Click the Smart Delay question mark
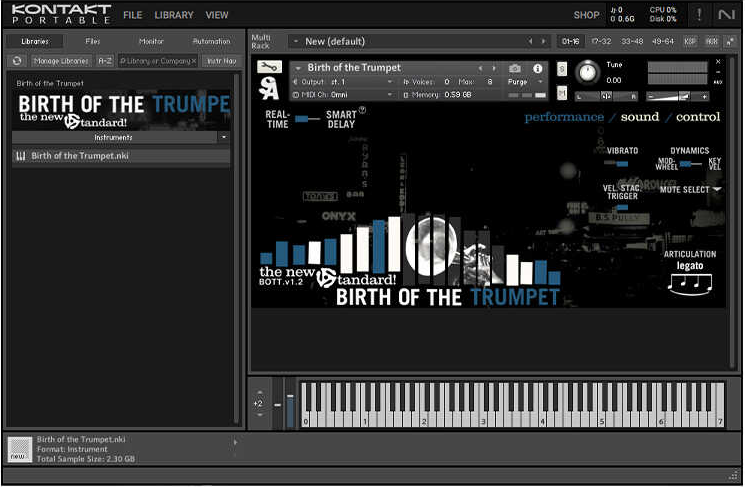This screenshot has width=745, height=487. coord(362,110)
